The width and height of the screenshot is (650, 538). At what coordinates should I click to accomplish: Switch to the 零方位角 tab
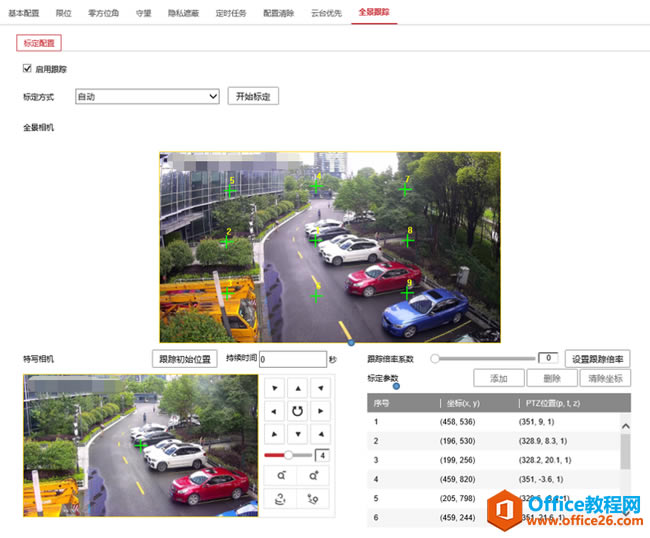(x=103, y=13)
